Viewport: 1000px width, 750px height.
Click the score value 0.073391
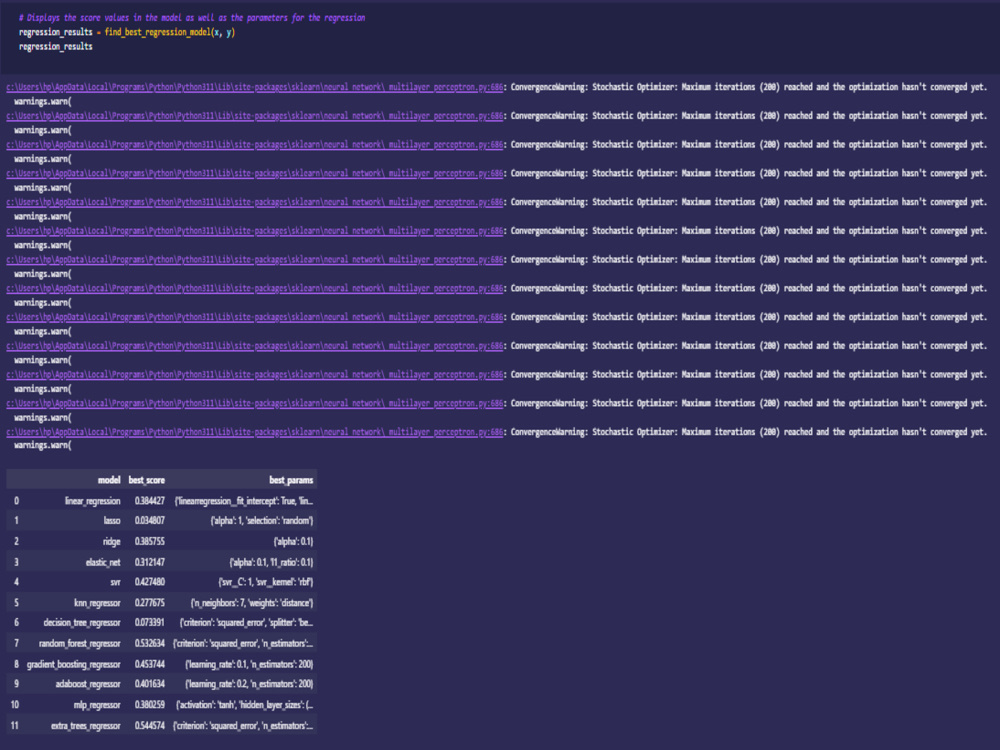coord(150,622)
